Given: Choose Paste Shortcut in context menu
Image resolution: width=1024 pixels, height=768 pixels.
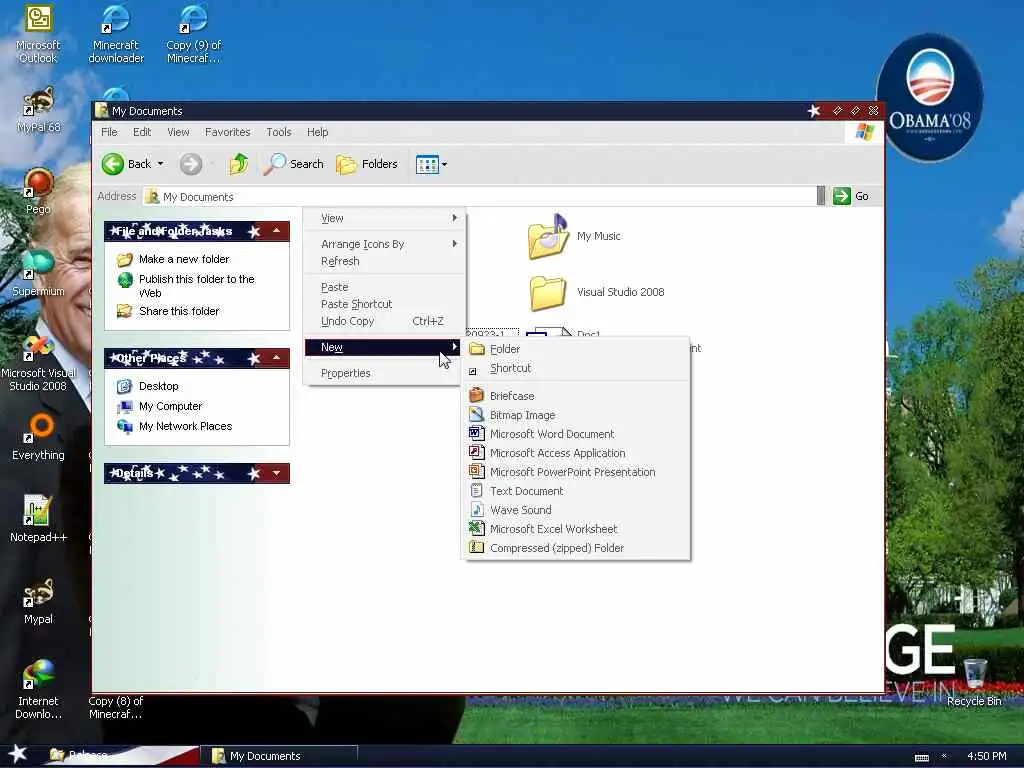Looking at the screenshot, I should (384, 304).
